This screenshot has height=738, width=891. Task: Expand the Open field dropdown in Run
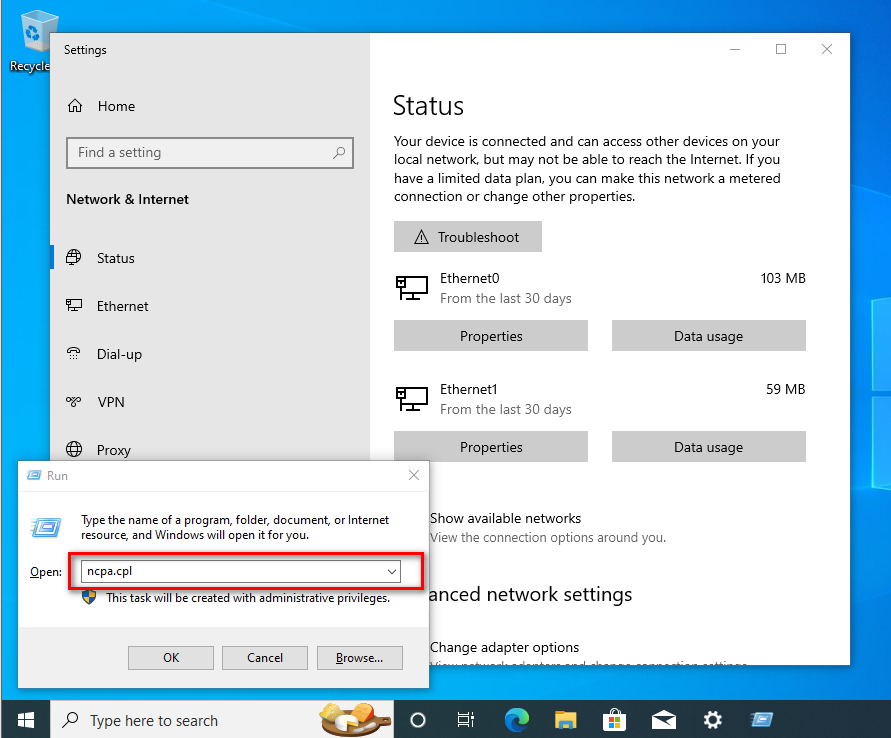pos(391,571)
